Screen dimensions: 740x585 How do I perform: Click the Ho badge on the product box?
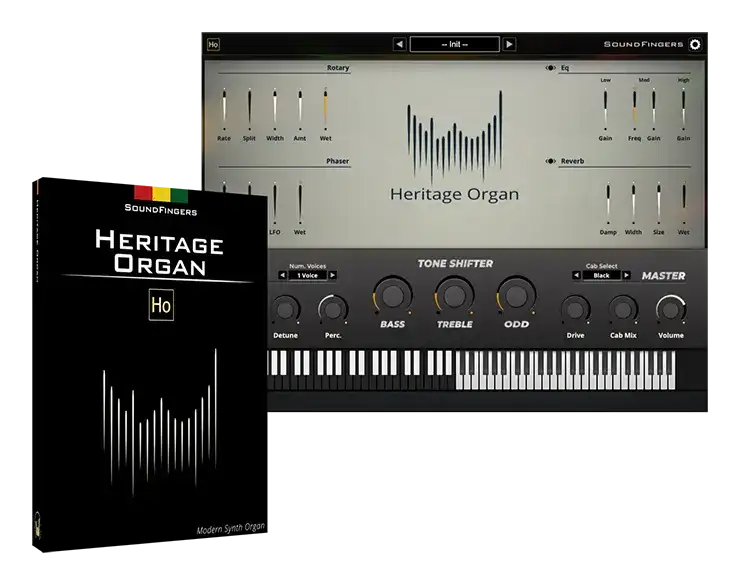[161, 305]
